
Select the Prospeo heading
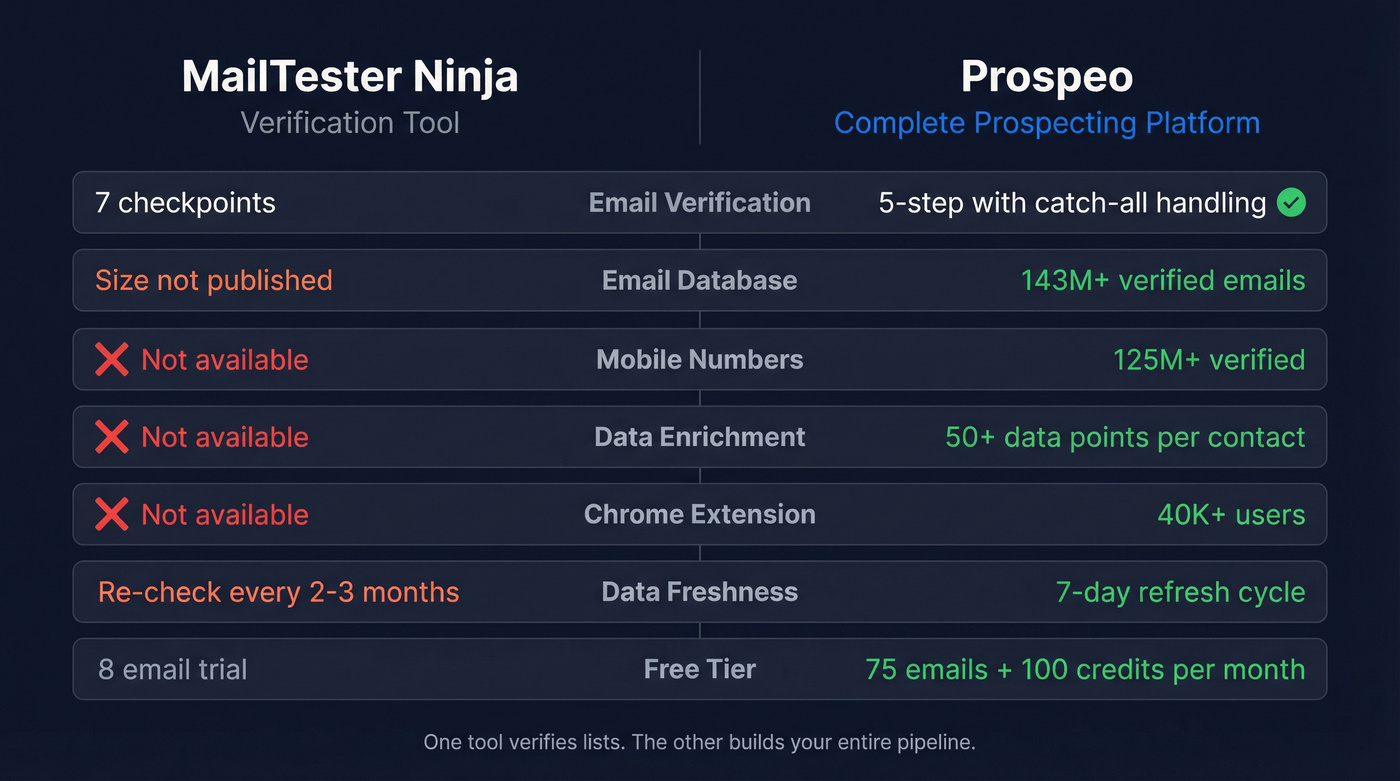[x=1046, y=75]
